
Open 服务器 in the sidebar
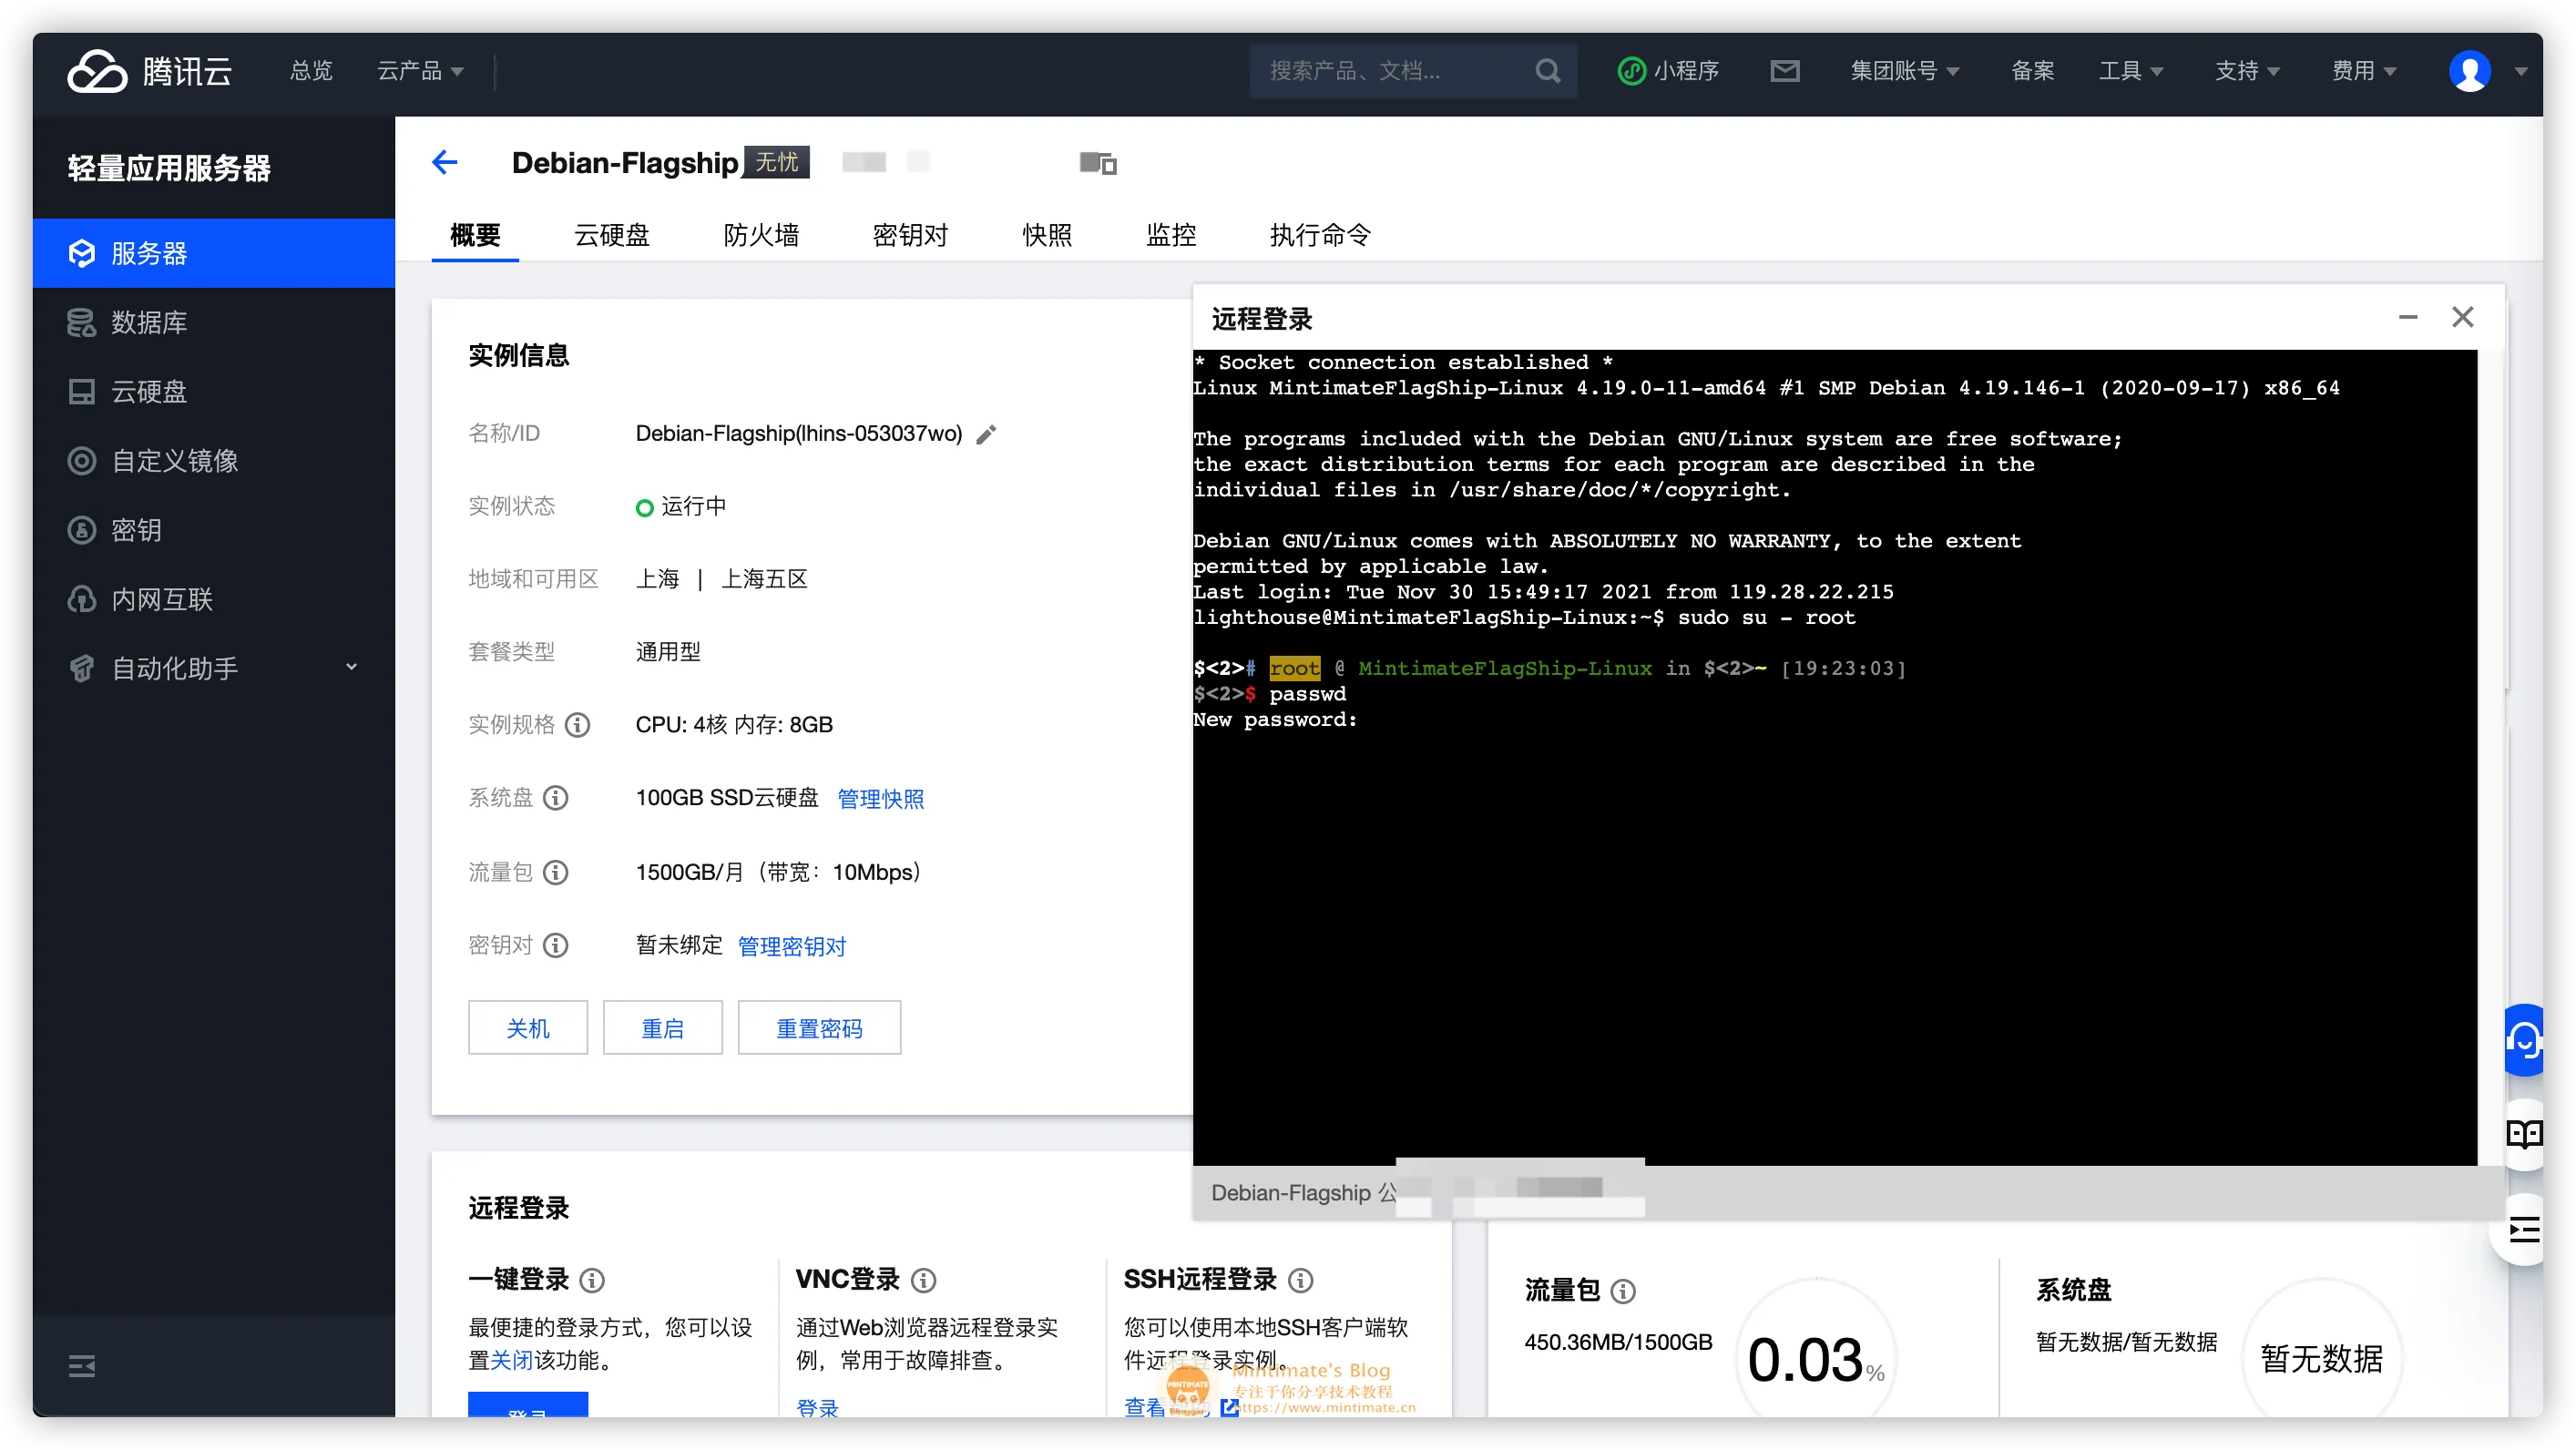click(x=214, y=253)
